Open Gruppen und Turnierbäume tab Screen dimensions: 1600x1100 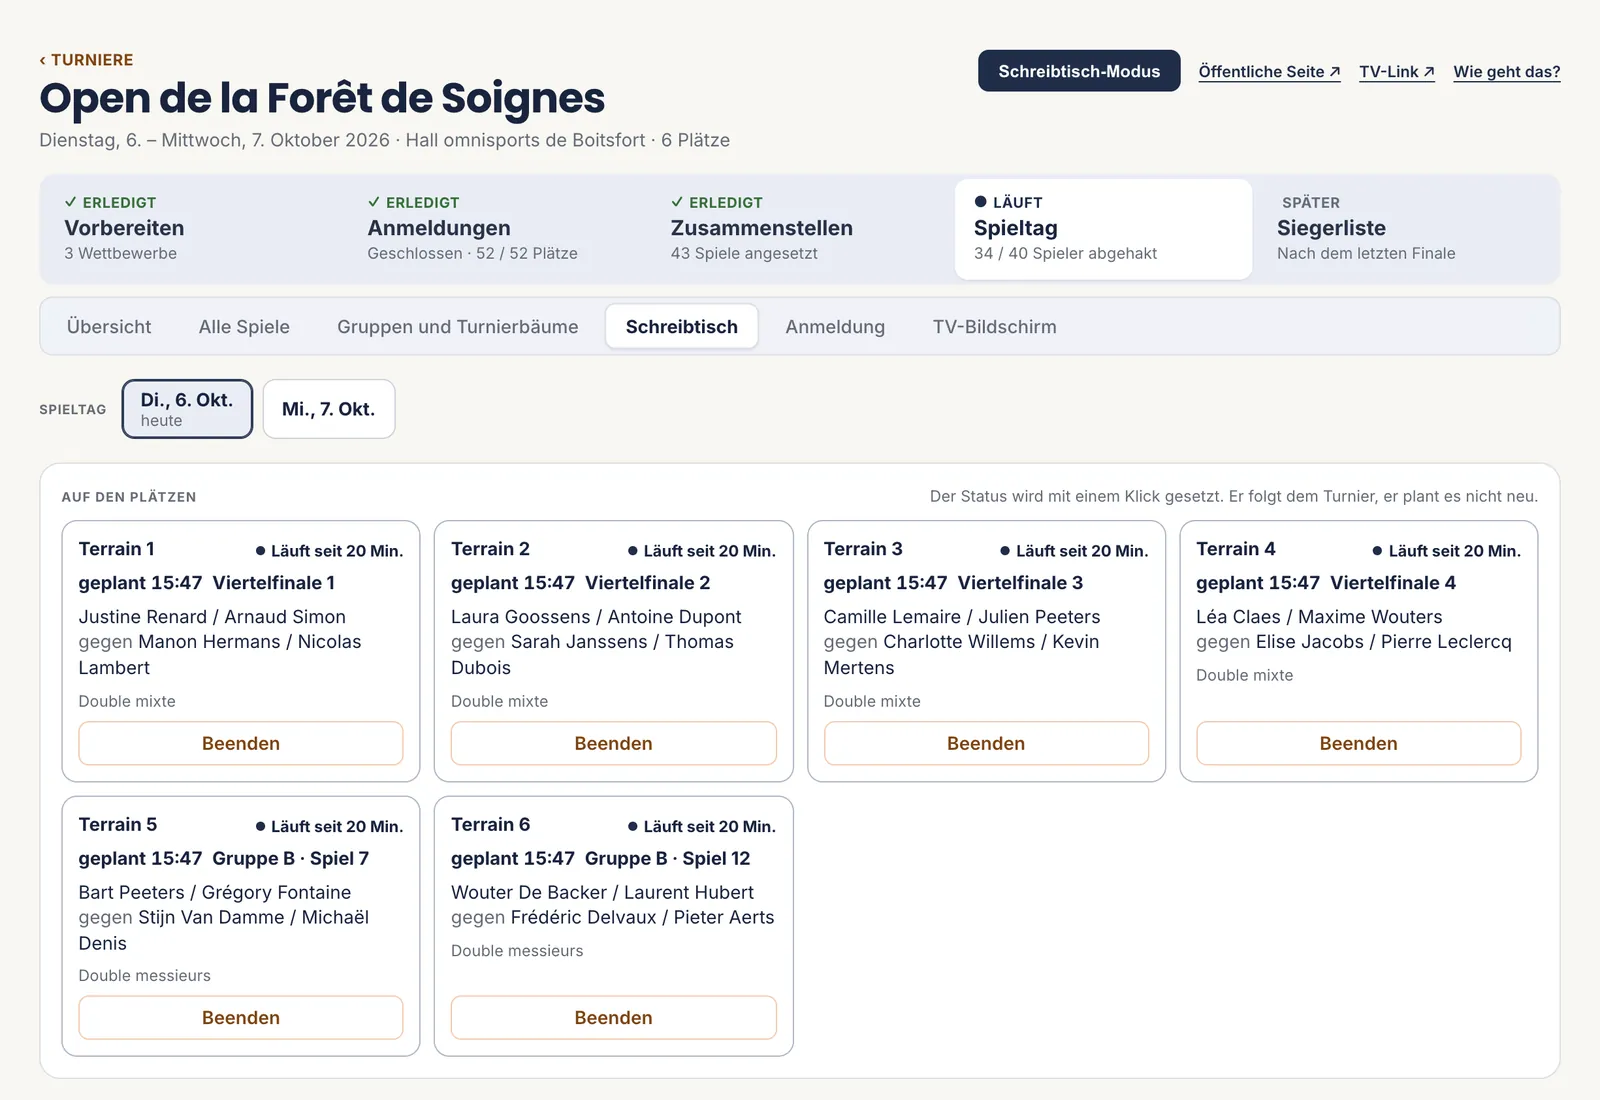coord(457,327)
